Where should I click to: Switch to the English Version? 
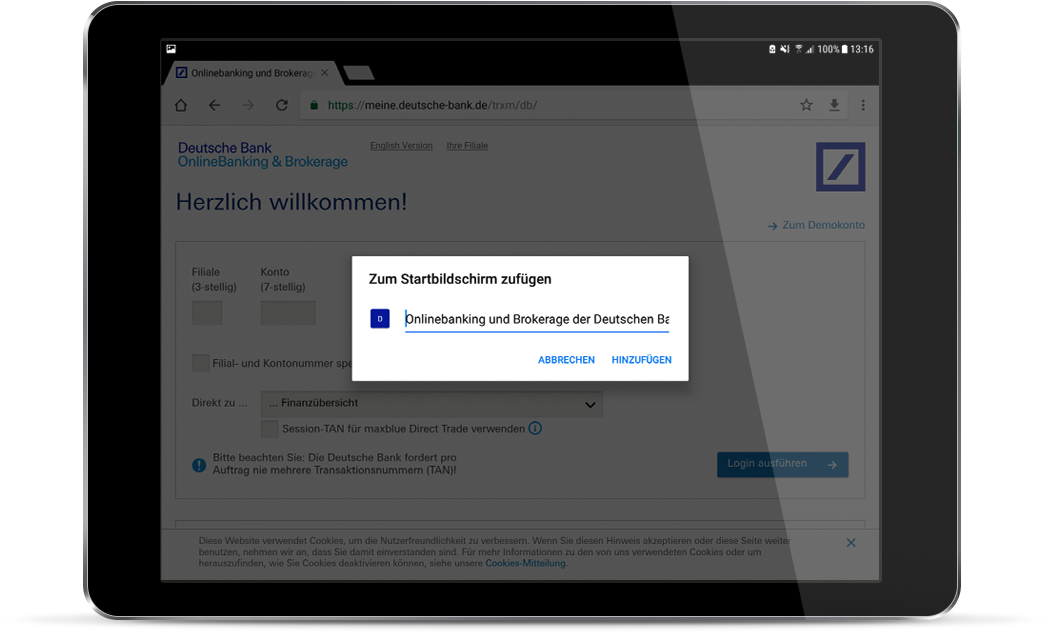point(401,145)
